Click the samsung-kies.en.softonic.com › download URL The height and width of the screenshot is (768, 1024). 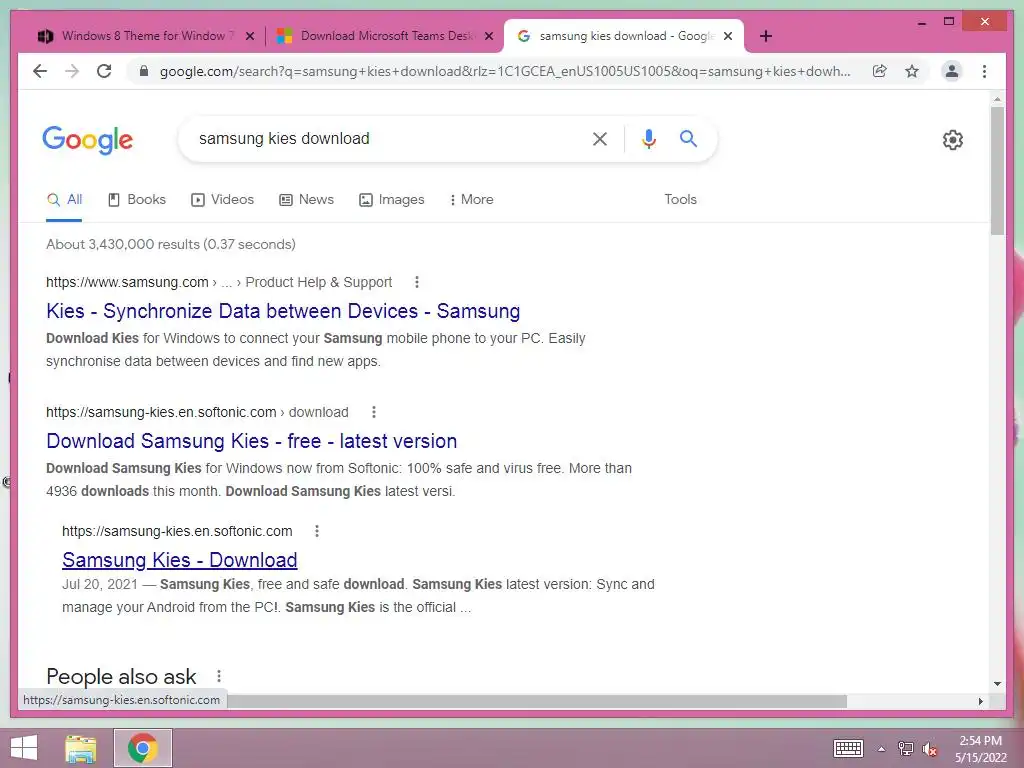coord(197,412)
